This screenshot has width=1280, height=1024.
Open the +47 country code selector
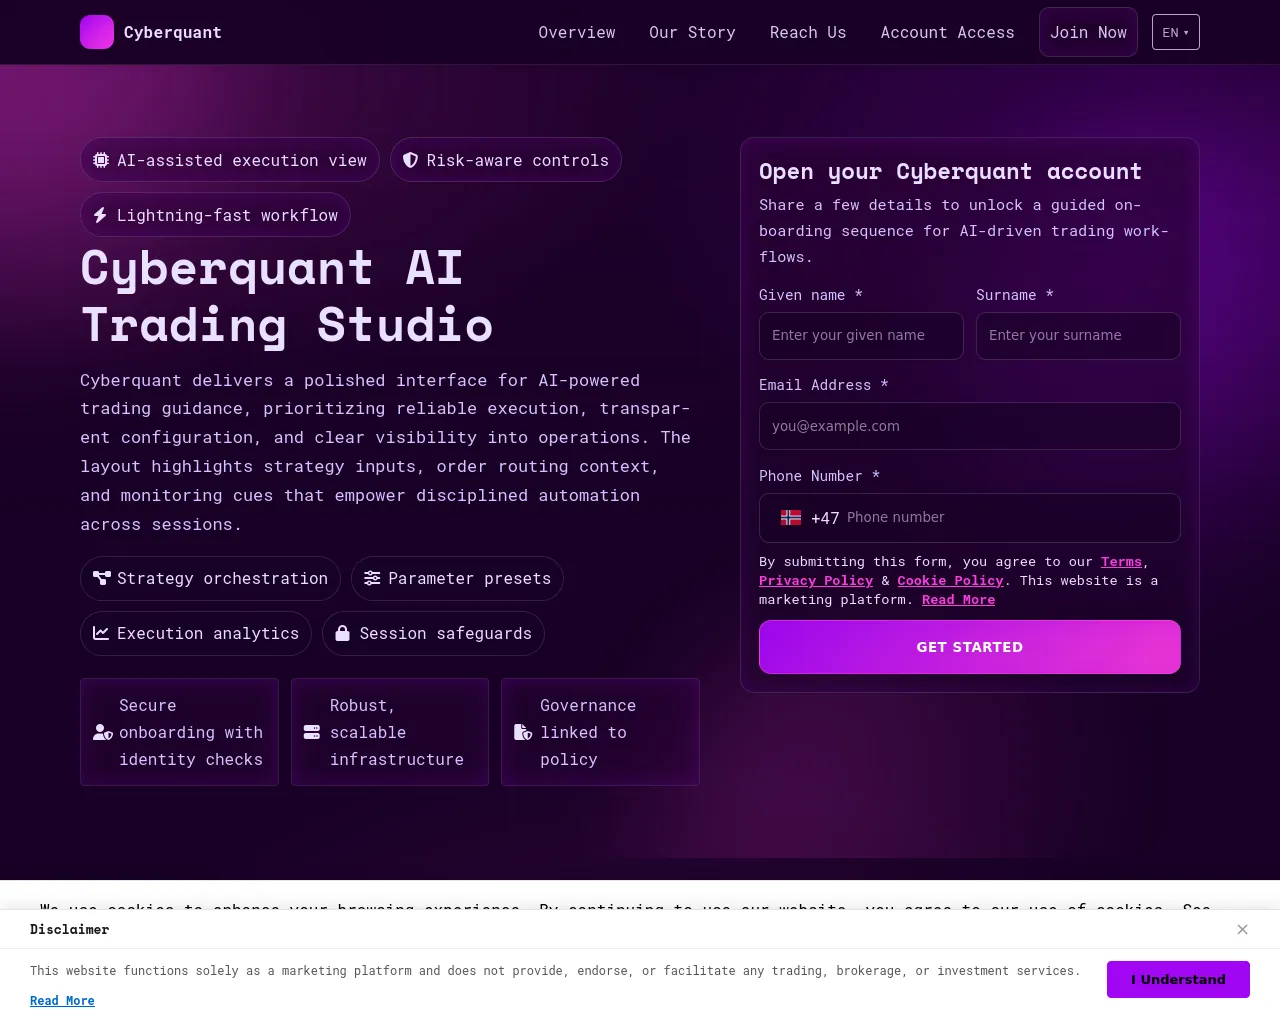810,517
